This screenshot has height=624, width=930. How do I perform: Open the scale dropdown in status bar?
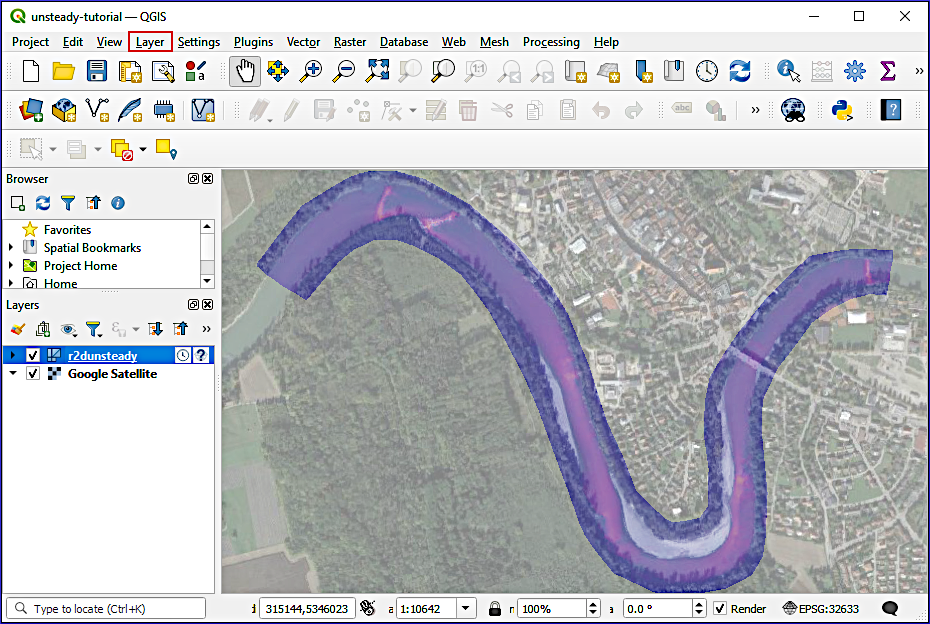coord(464,608)
